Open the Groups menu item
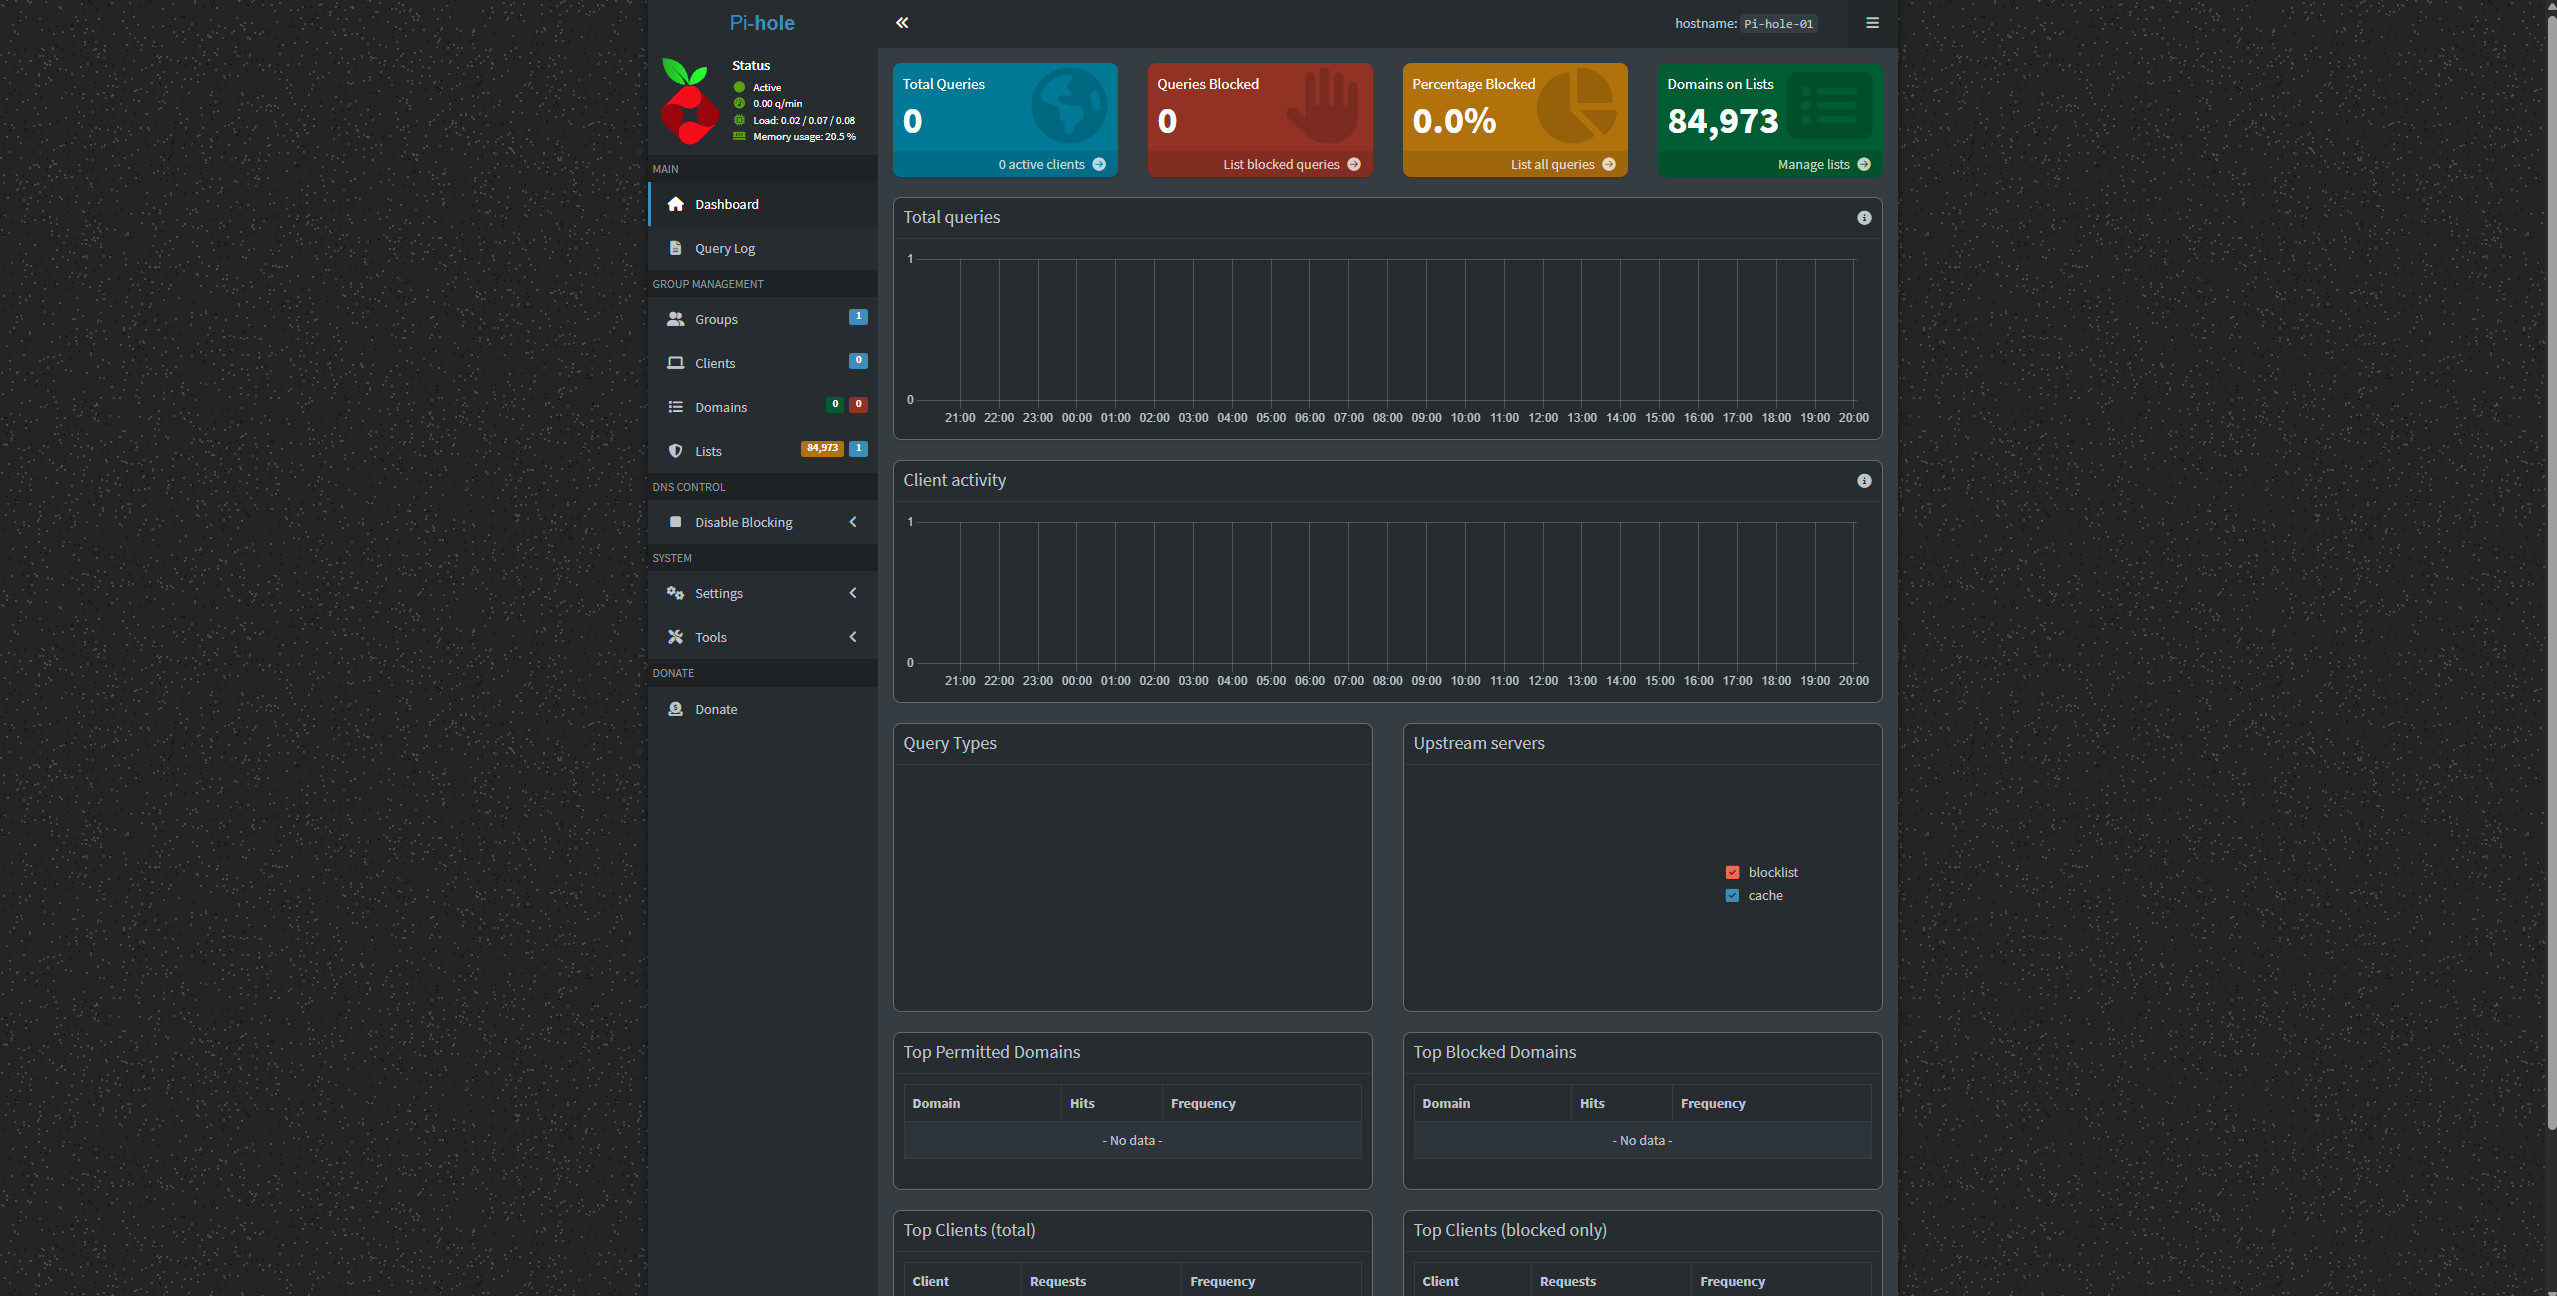This screenshot has height=1296, width=2557. click(763, 319)
